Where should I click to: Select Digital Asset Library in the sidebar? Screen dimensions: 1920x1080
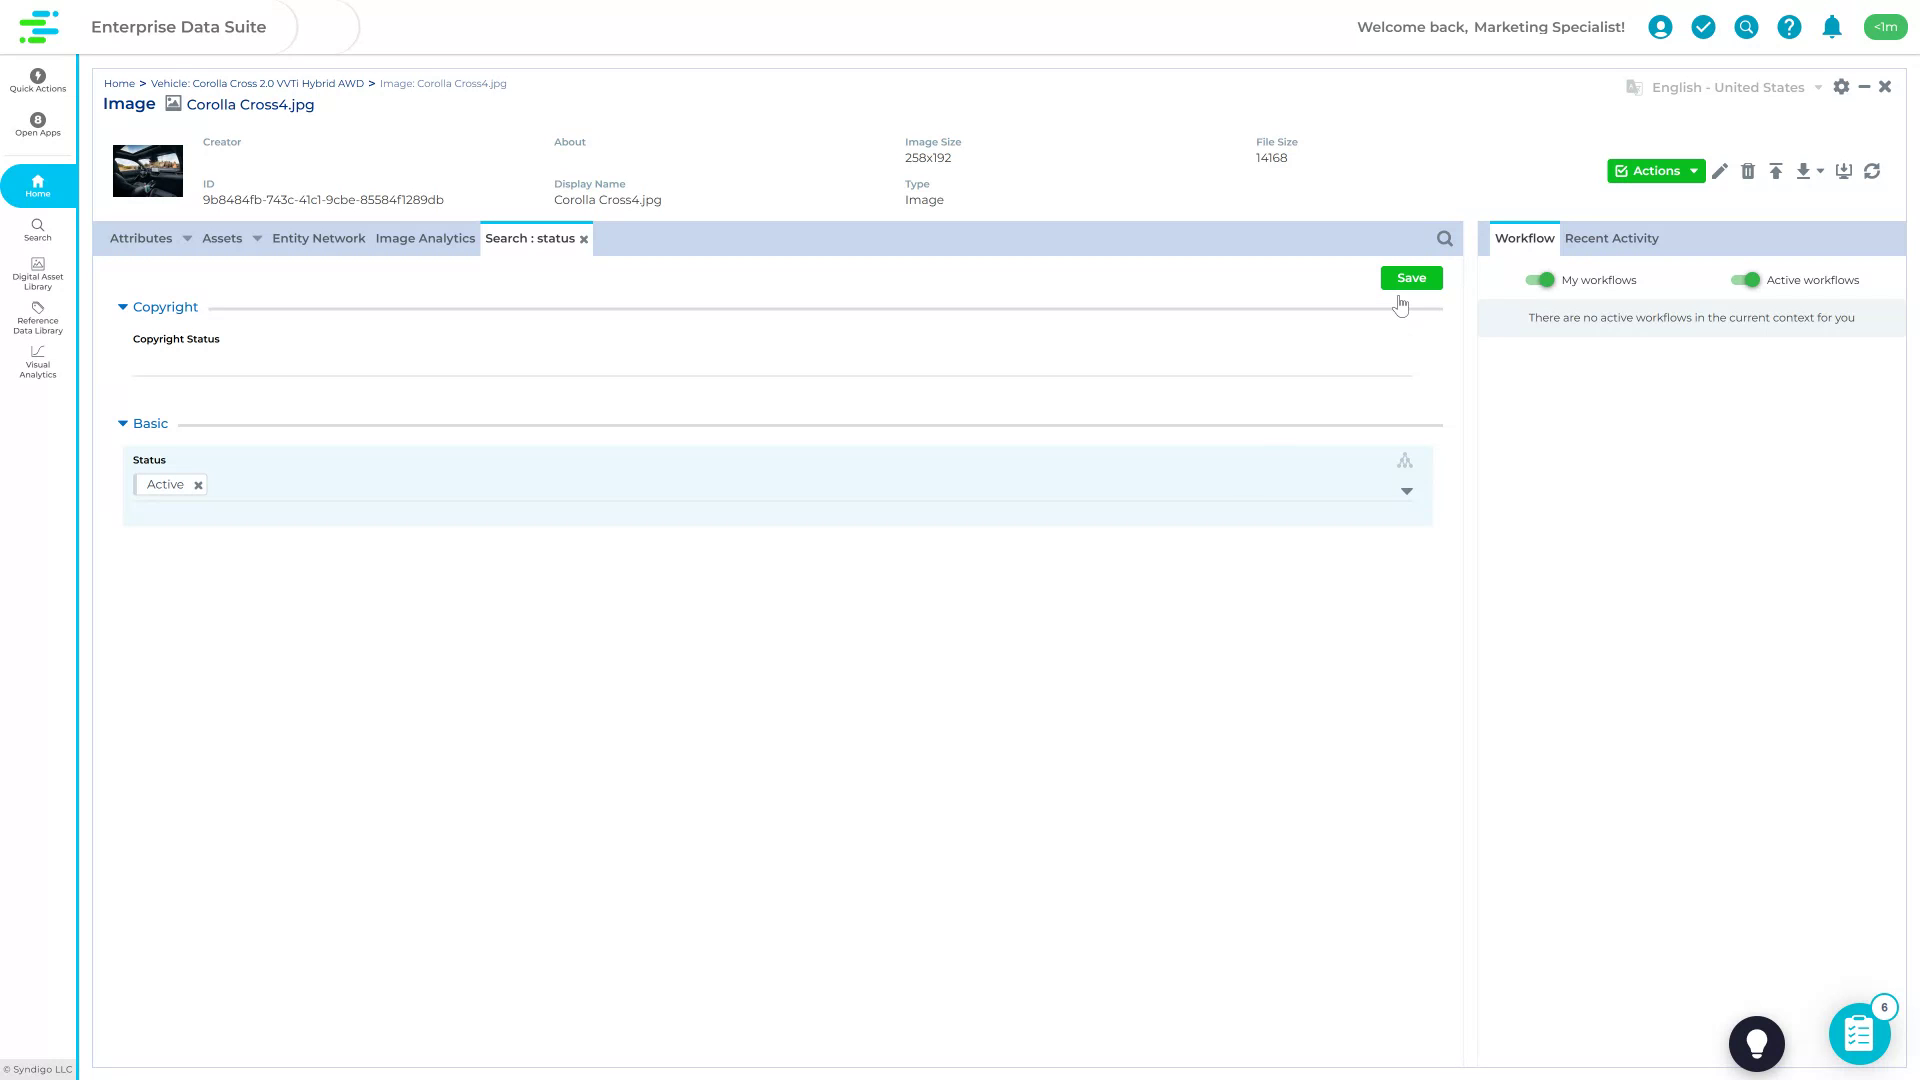[x=37, y=273]
